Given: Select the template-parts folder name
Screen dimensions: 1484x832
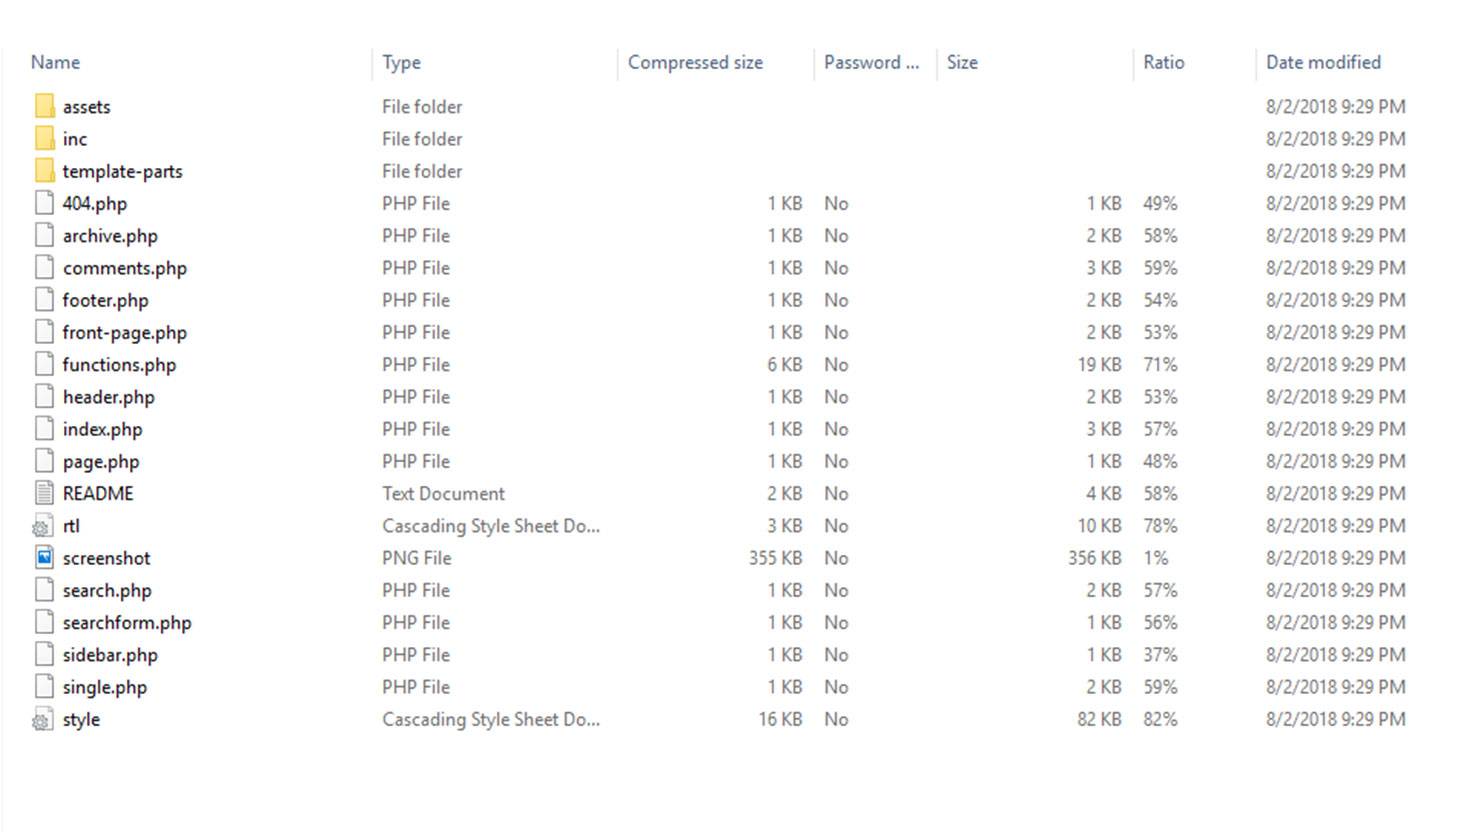Looking at the screenshot, I should coord(122,171).
